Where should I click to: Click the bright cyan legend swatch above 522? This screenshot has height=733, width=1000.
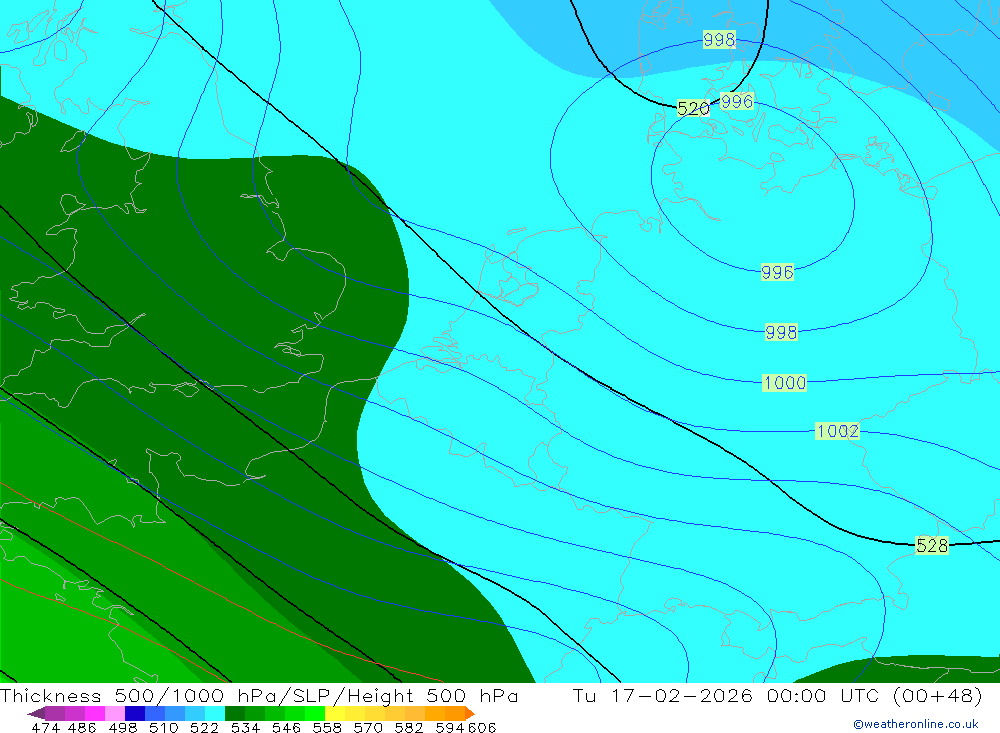click(x=215, y=713)
